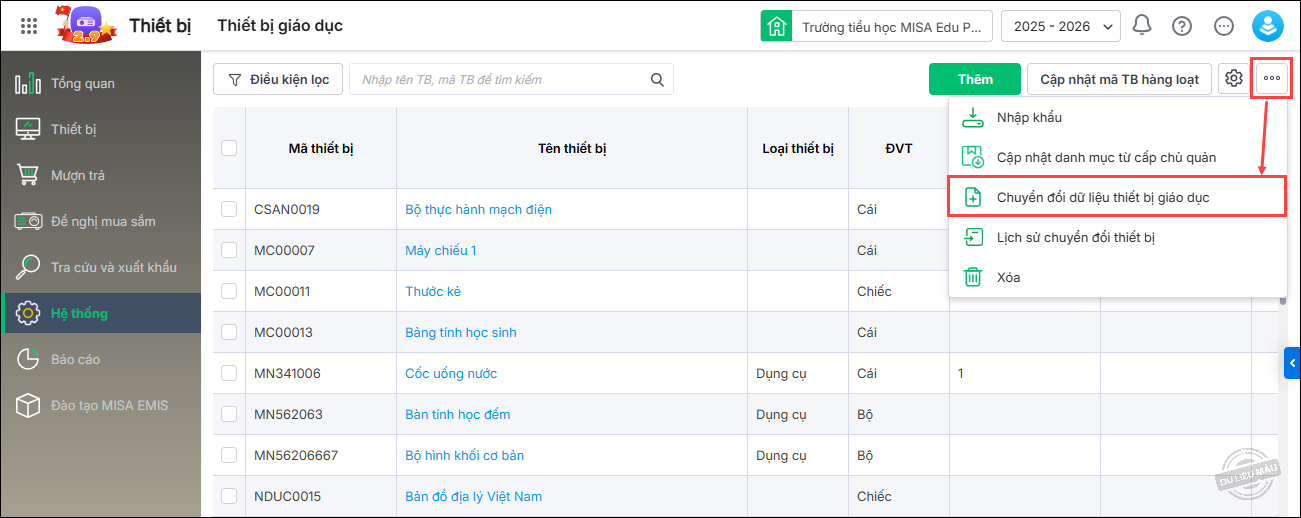Click the search magnifier icon
Viewport: 1301px width, 518px height.
657,80
